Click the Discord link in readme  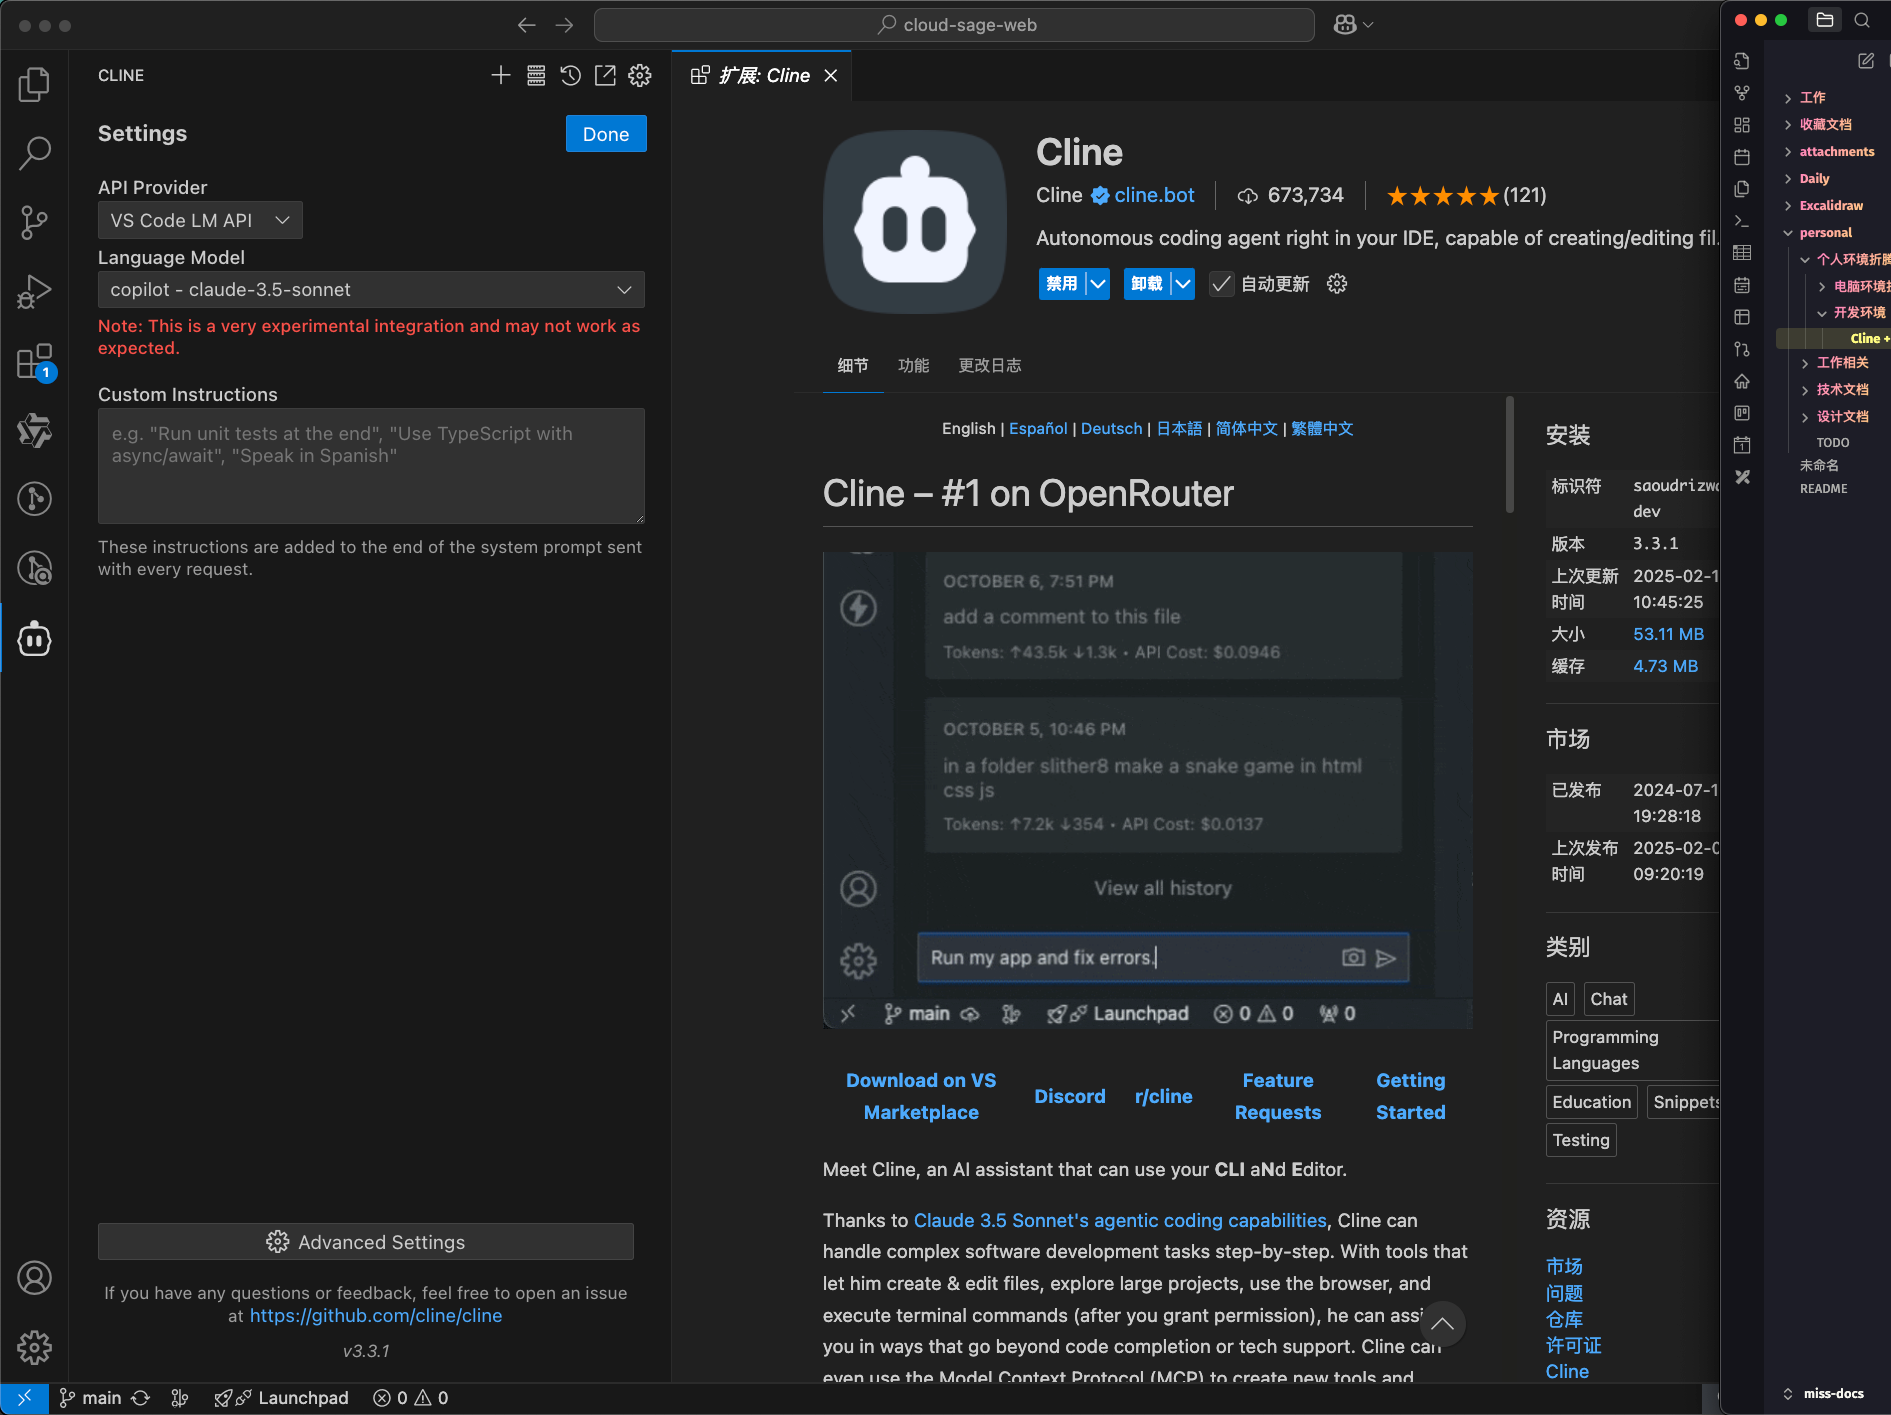point(1070,1096)
